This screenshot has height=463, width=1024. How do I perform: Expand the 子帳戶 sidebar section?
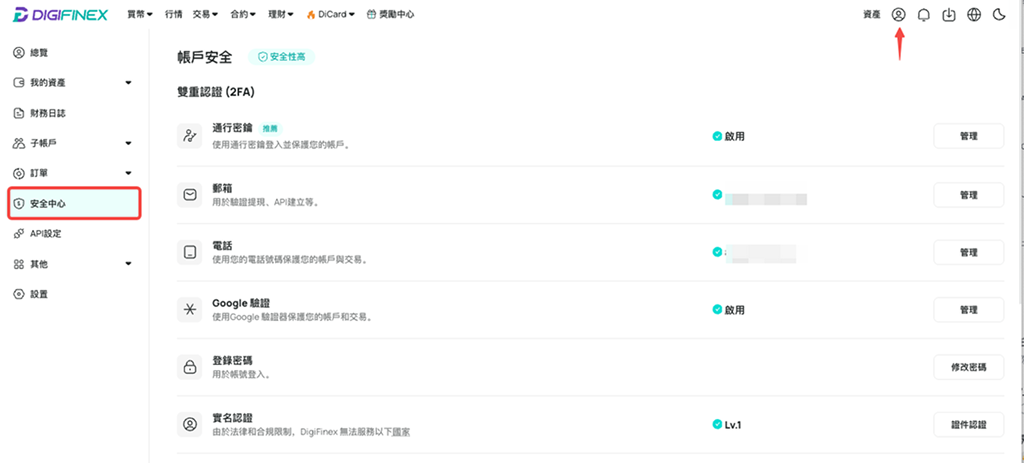click(x=73, y=143)
